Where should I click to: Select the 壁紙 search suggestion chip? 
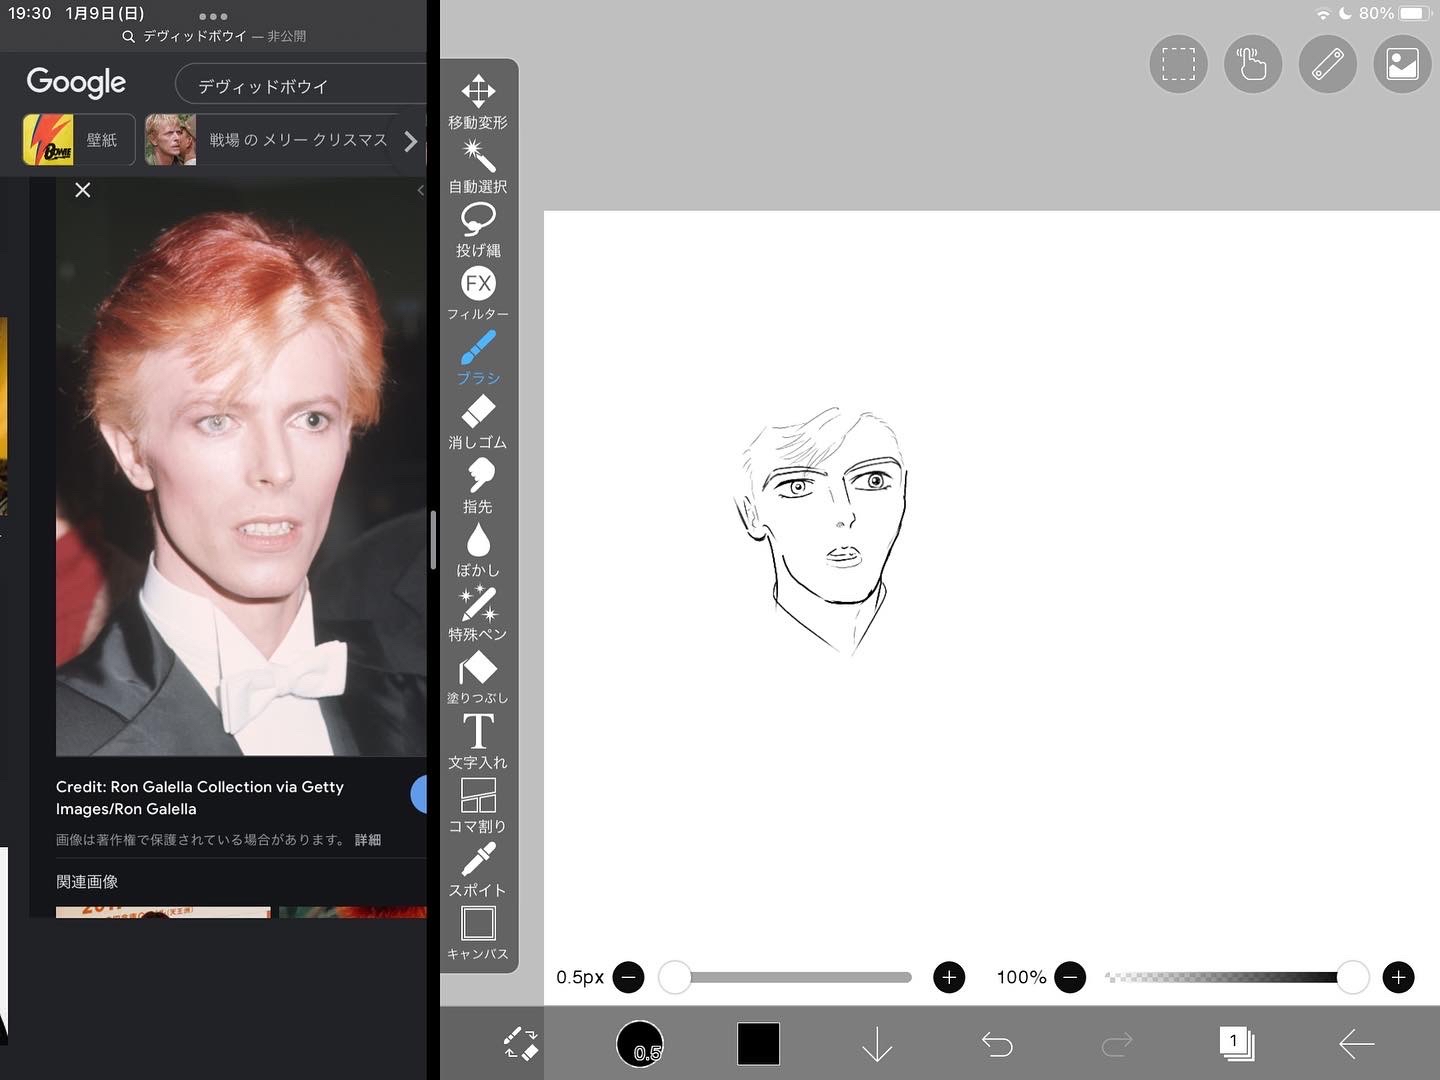(78, 140)
